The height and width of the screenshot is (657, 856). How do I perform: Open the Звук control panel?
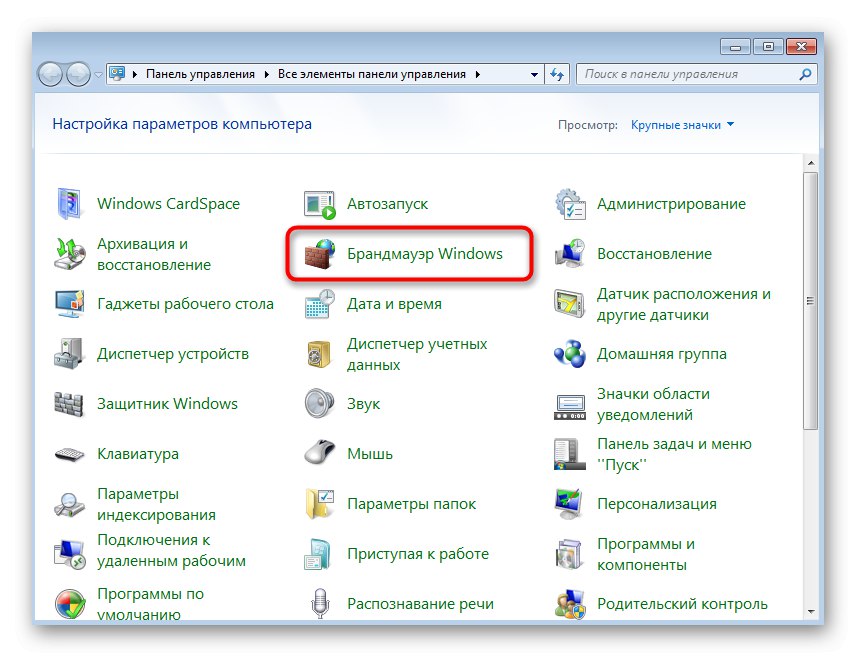363,403
